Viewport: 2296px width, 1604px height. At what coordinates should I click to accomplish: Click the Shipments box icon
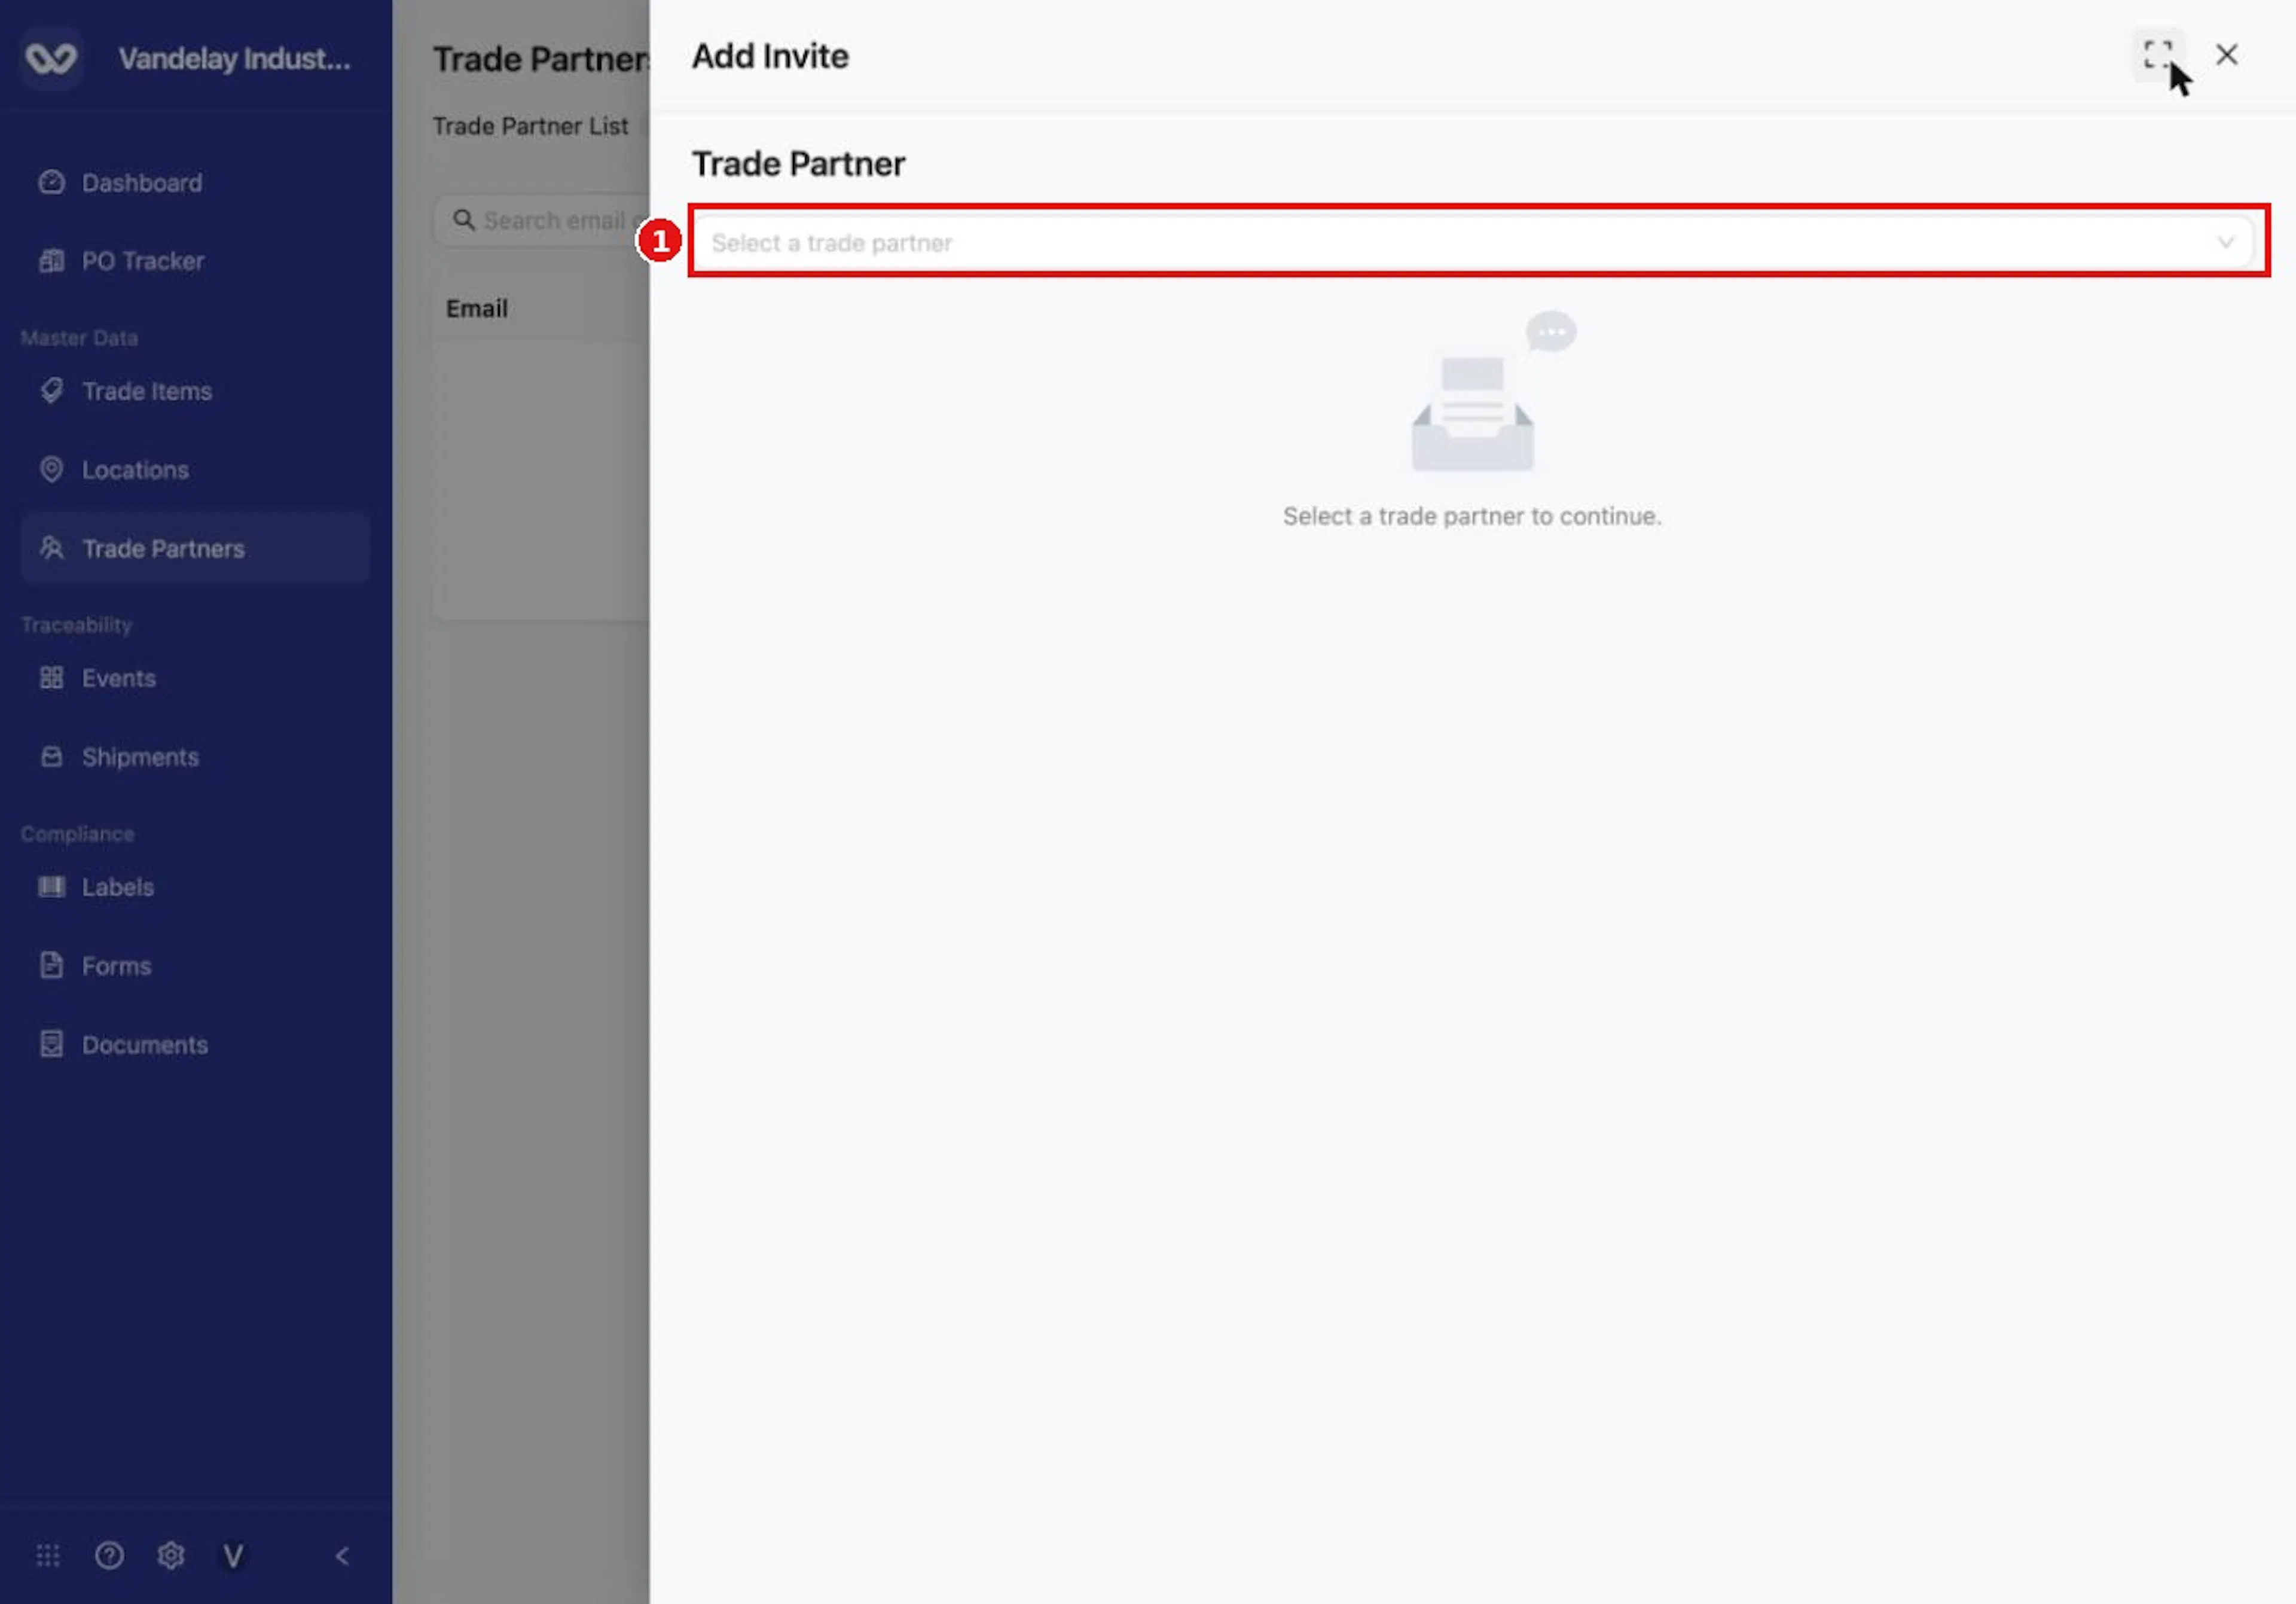click(51, 756)
